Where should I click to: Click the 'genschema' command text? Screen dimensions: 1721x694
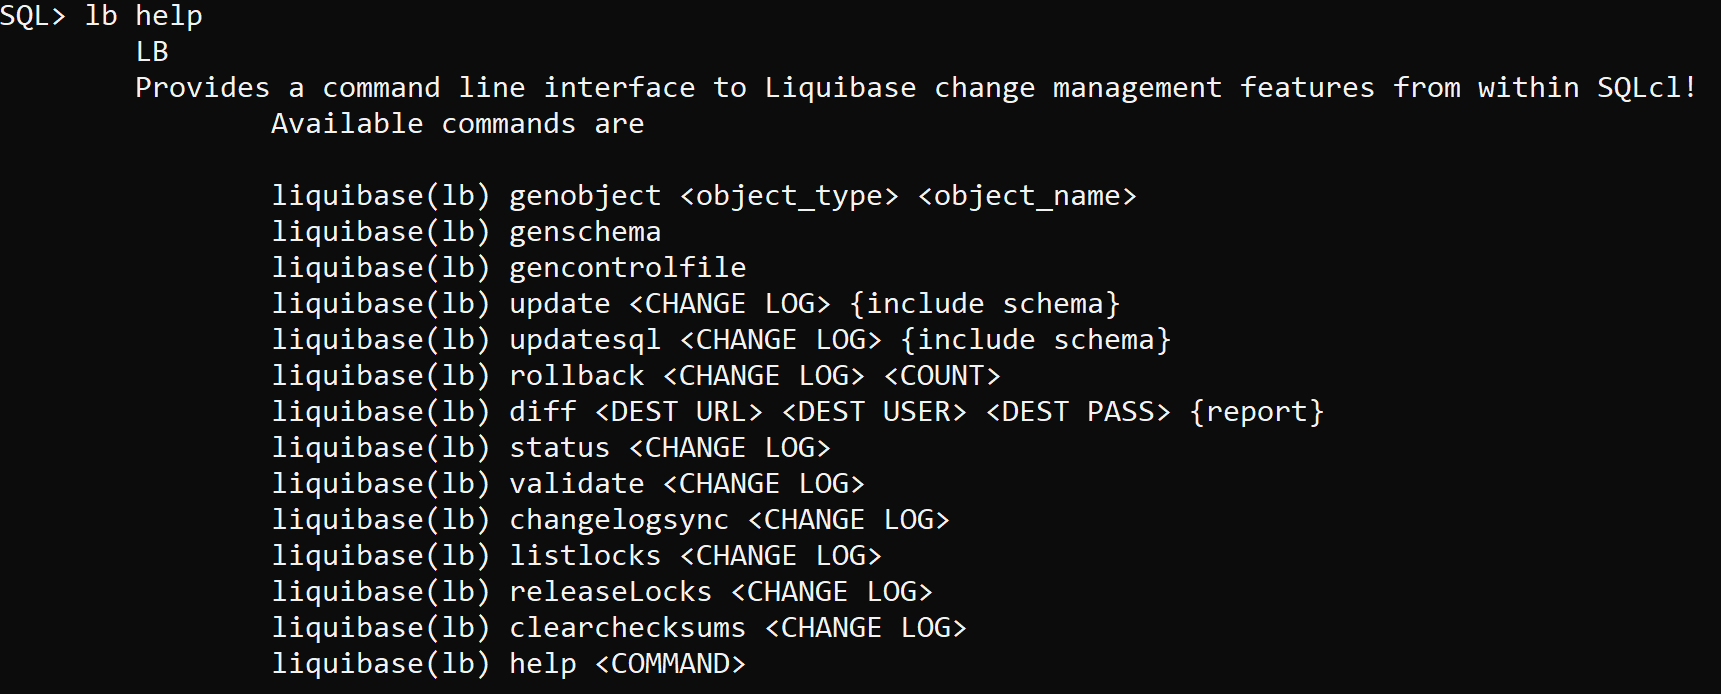tap(585, 232)
